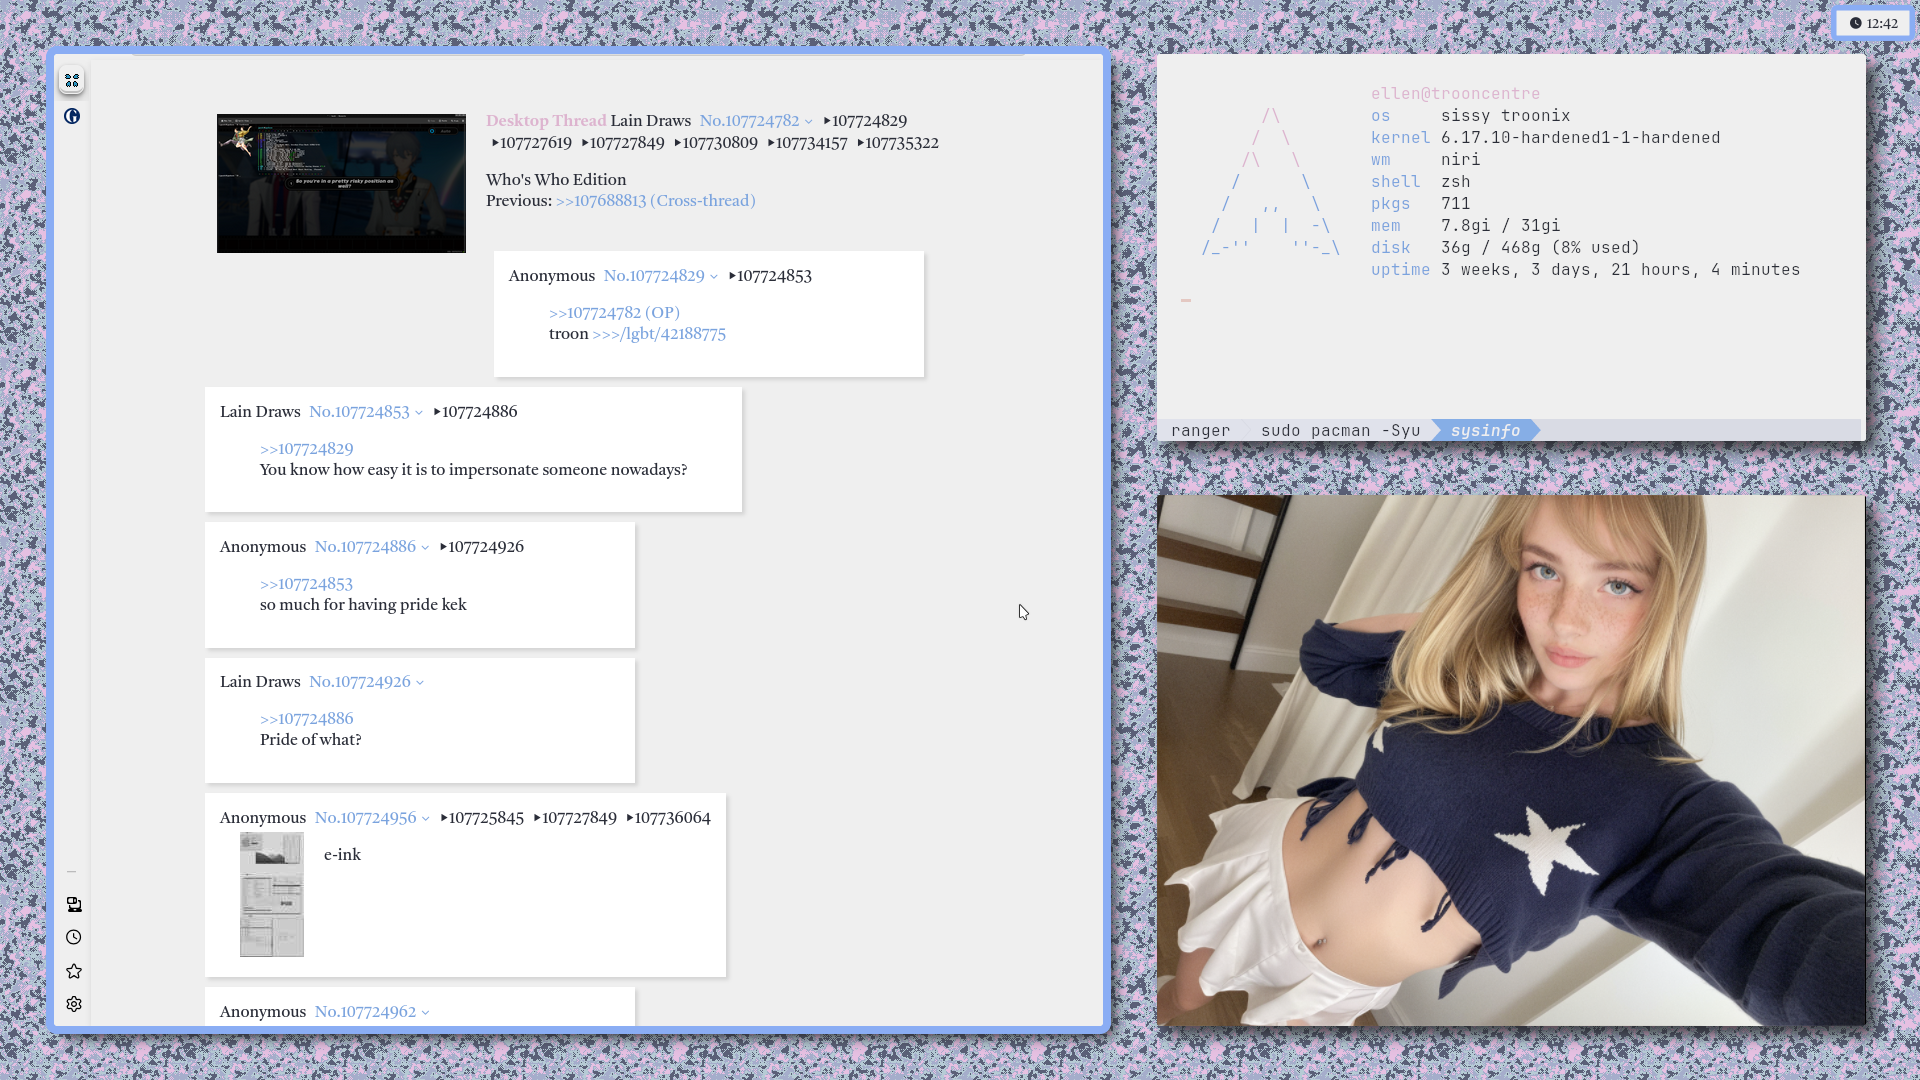
Task: Switch to the sudo pacman -Syu tab
Action: (1340, 430)
